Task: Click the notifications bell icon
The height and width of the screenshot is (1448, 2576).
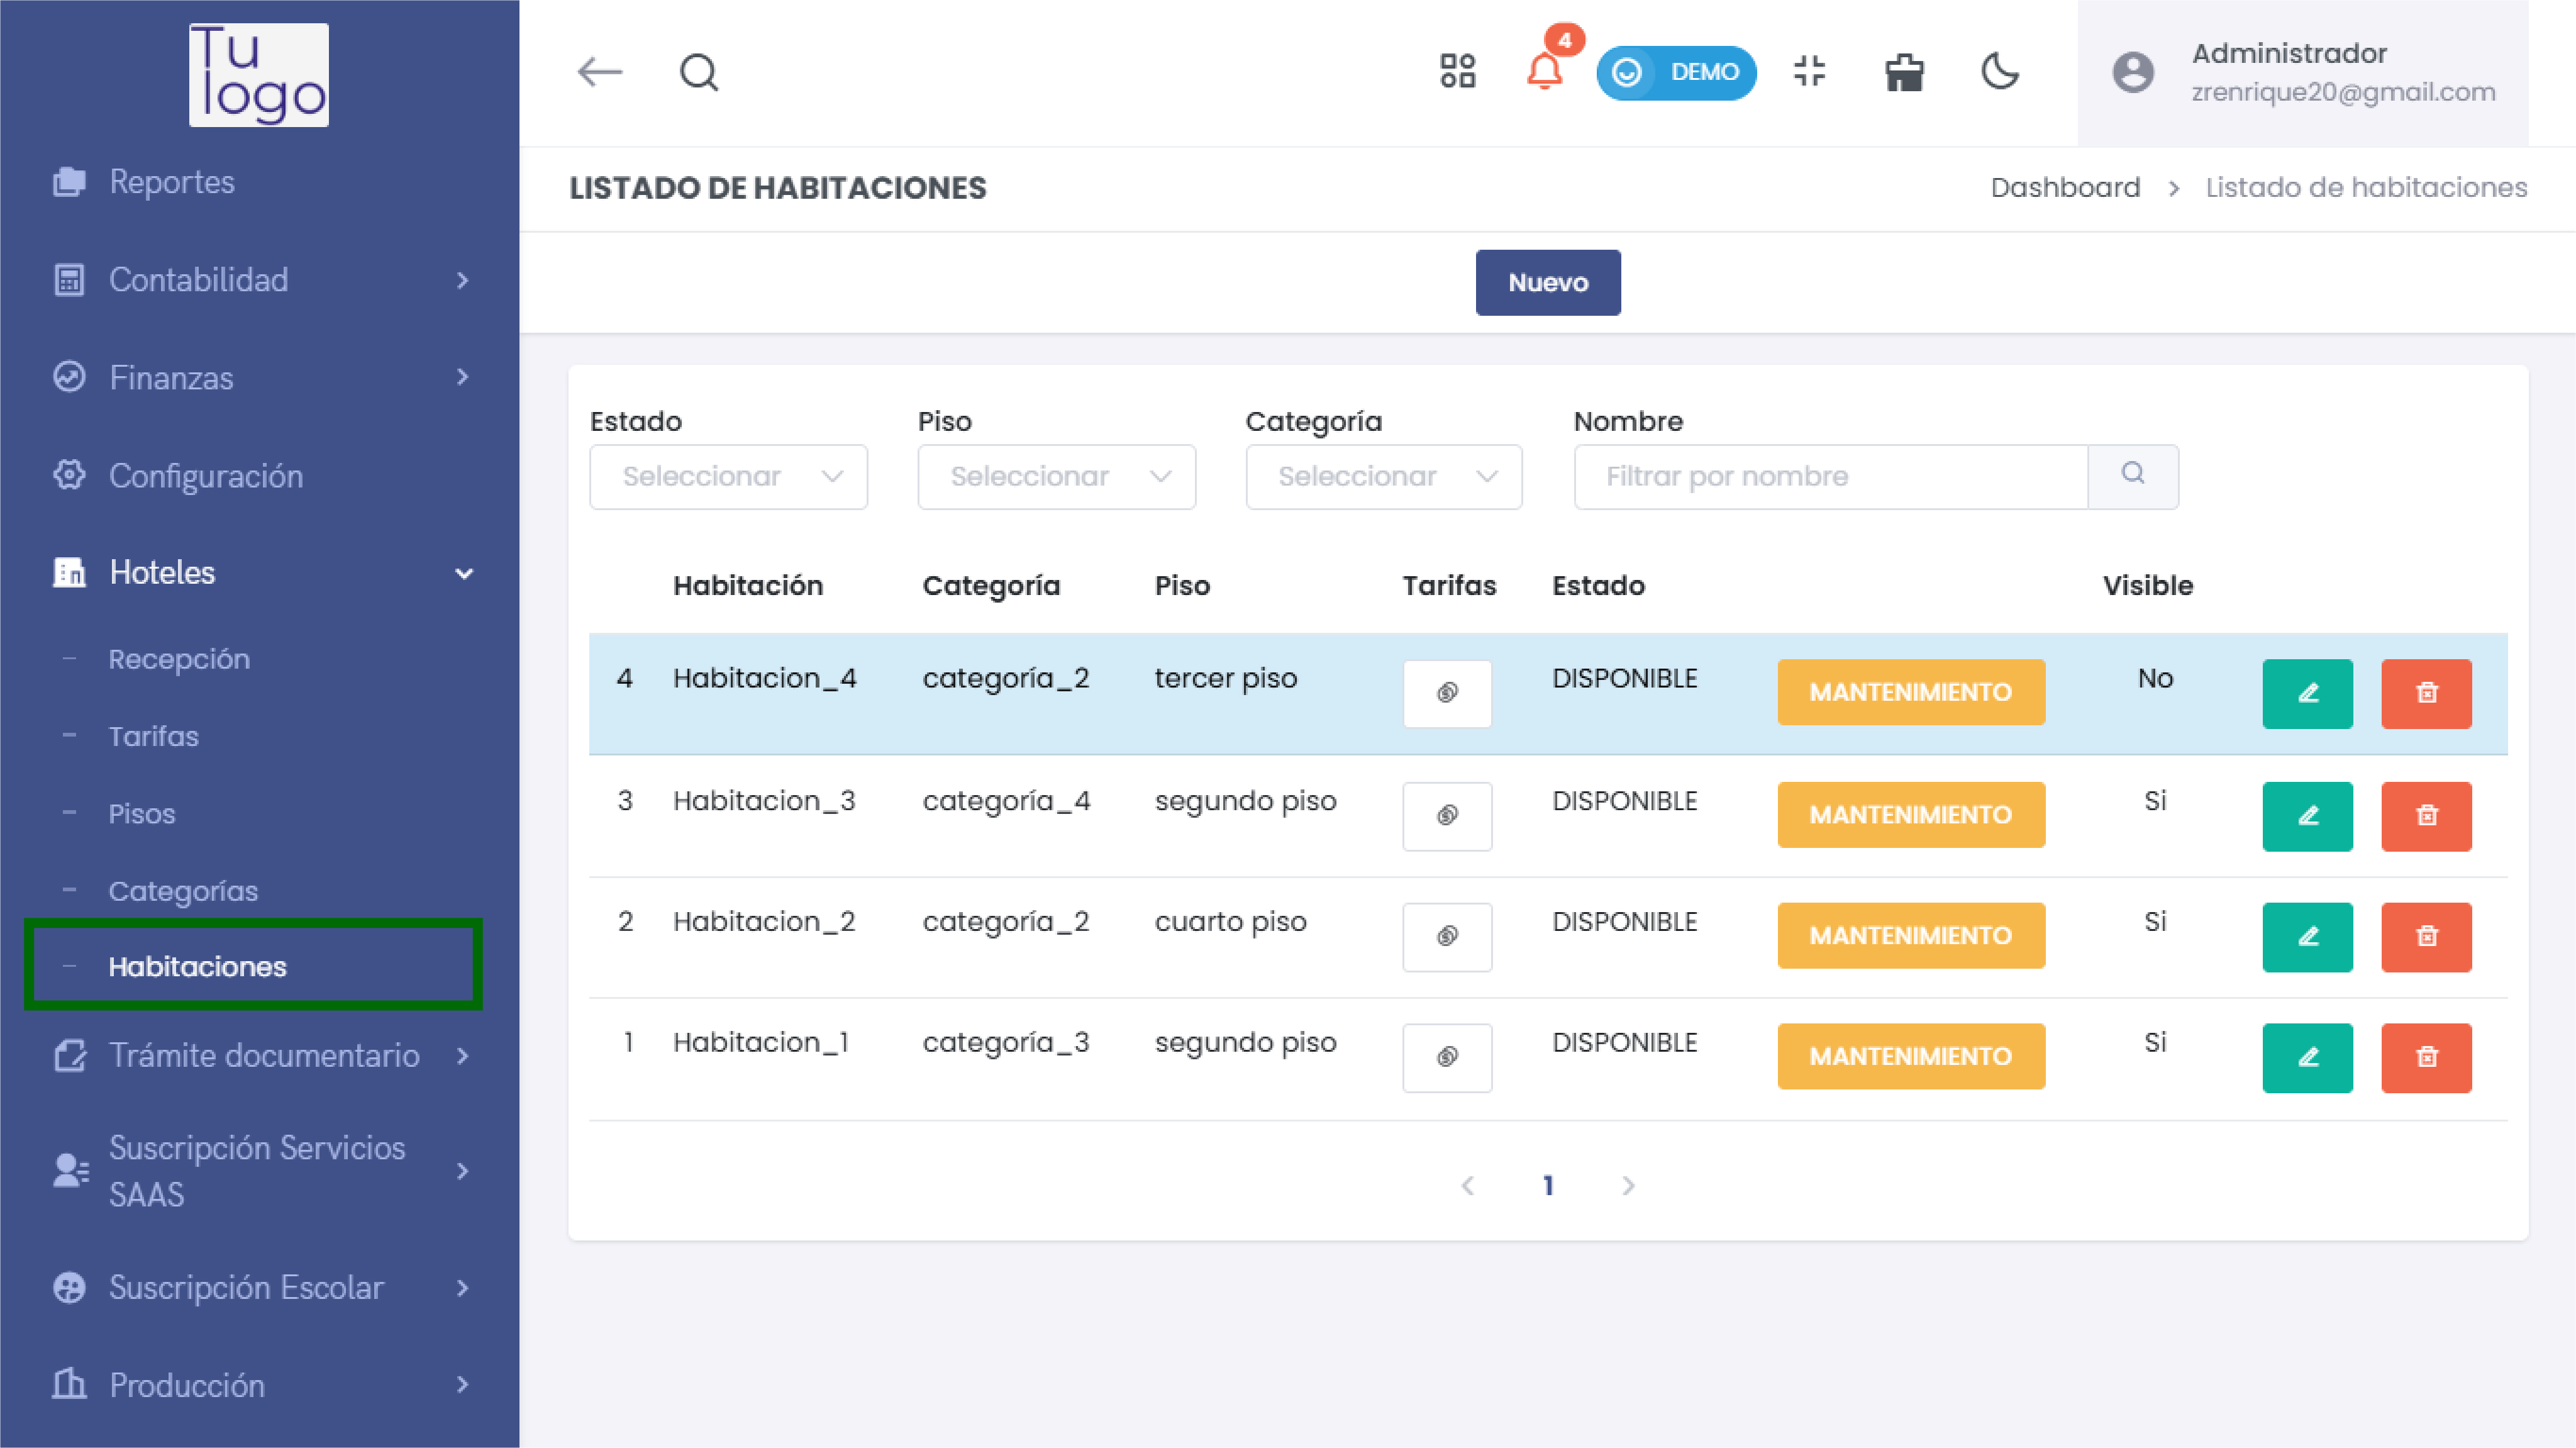Action: 1544,72
